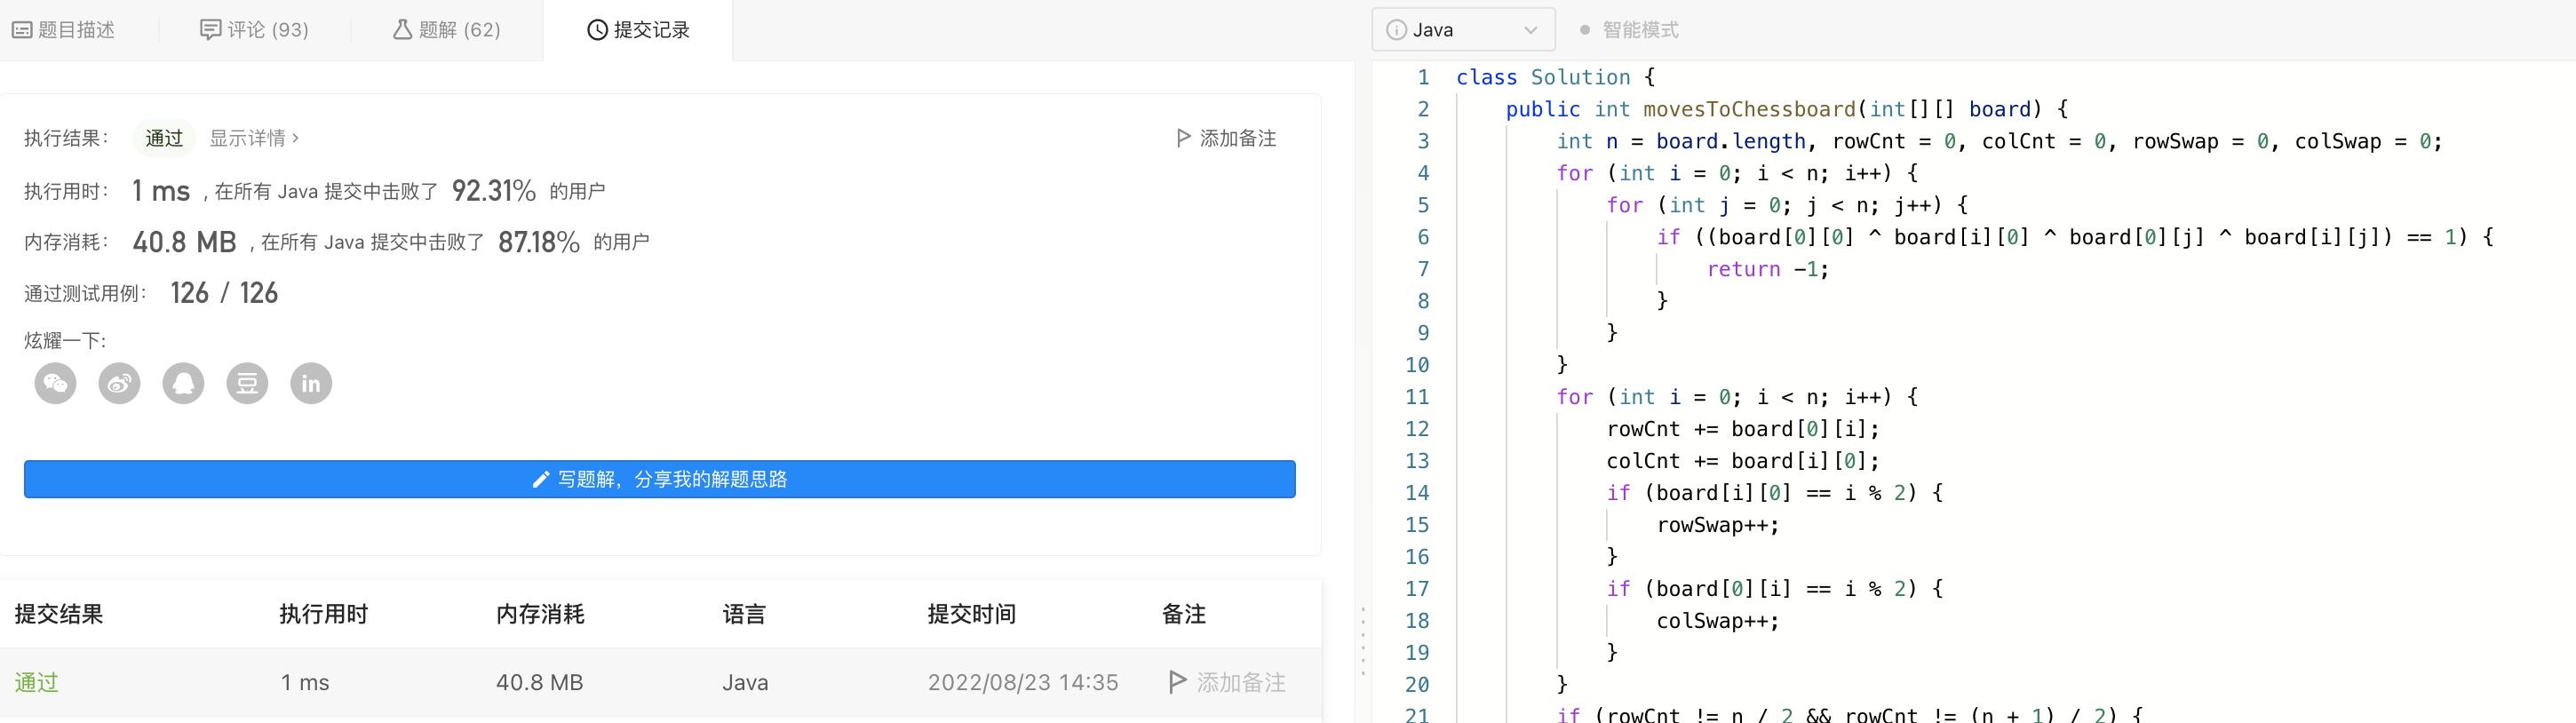Click the 2022/08/23 14:35 timestamp
This screenshot has height=723, width=2576.
[x=1023, y=682]
